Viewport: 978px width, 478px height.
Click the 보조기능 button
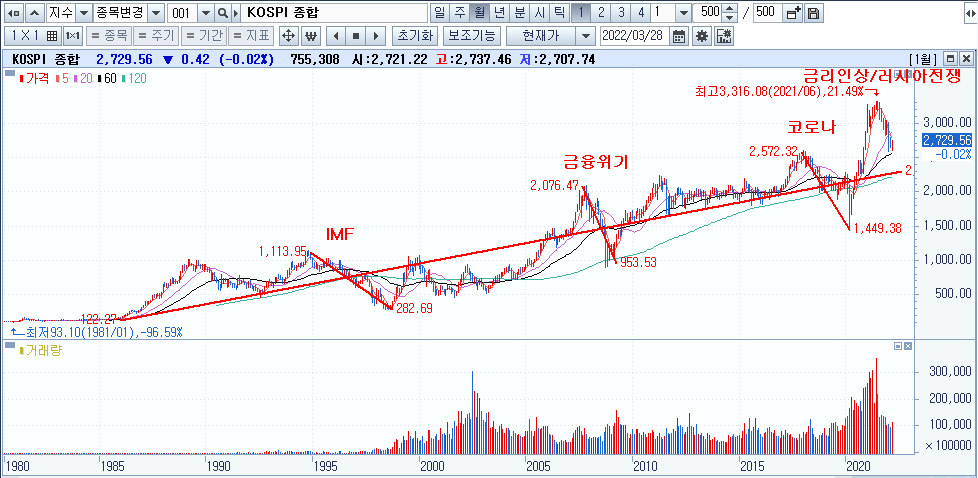click(x=472, y=36)
